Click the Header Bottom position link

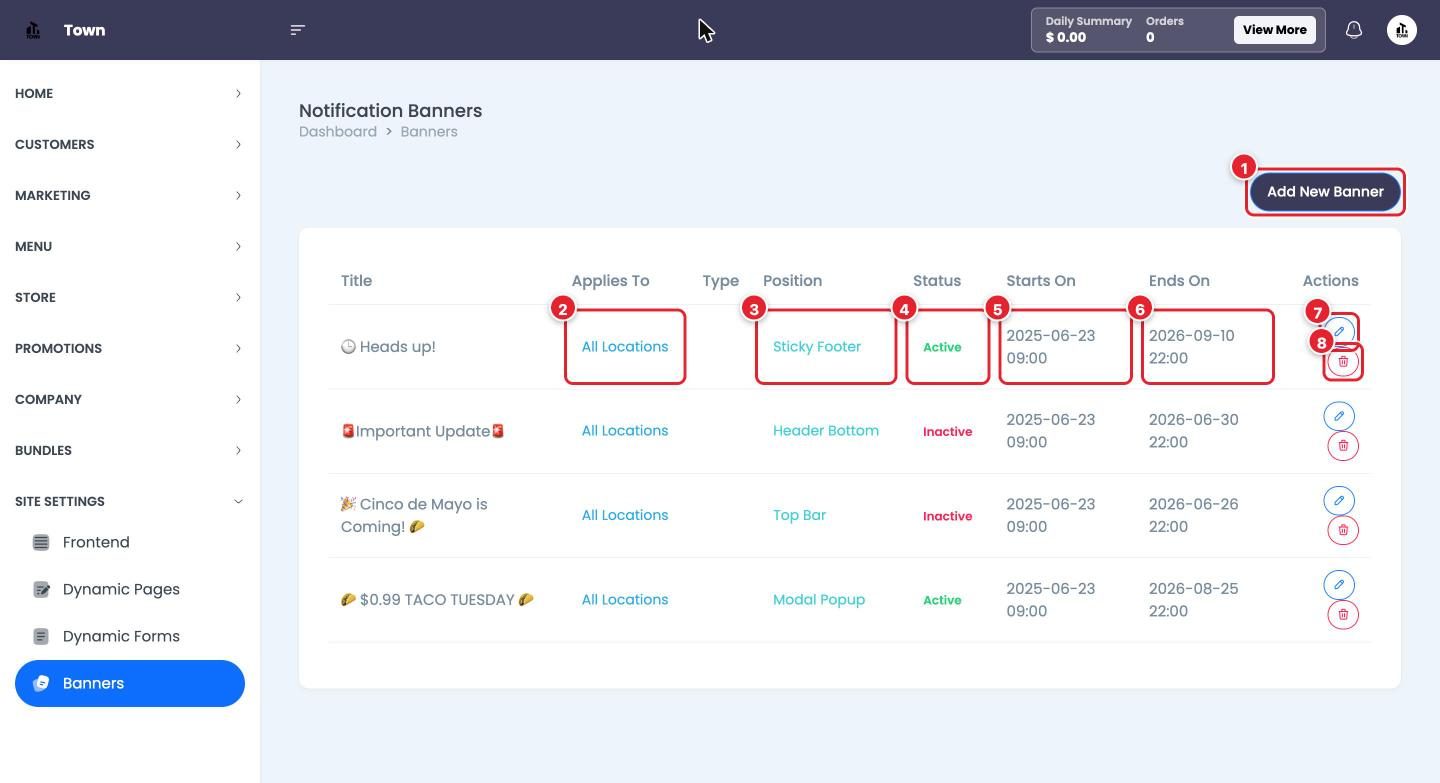[x=826, y=430]
